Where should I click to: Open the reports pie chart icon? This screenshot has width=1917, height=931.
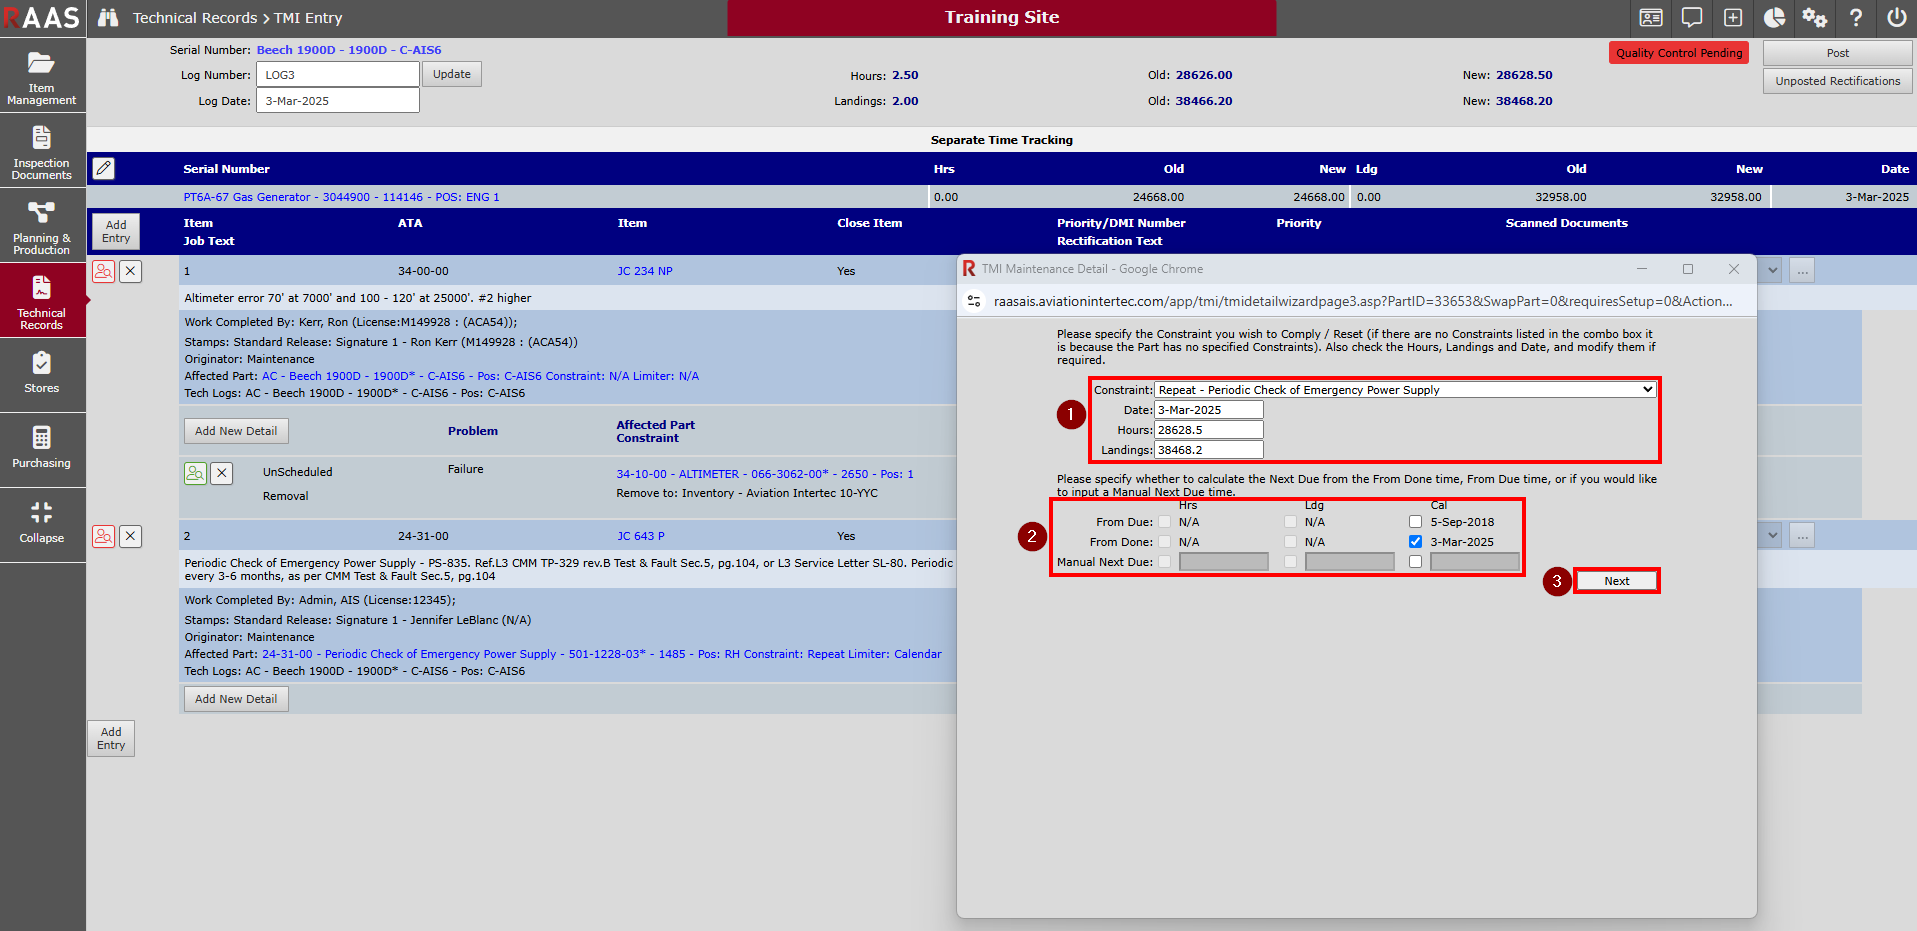tap(1774, 18)
